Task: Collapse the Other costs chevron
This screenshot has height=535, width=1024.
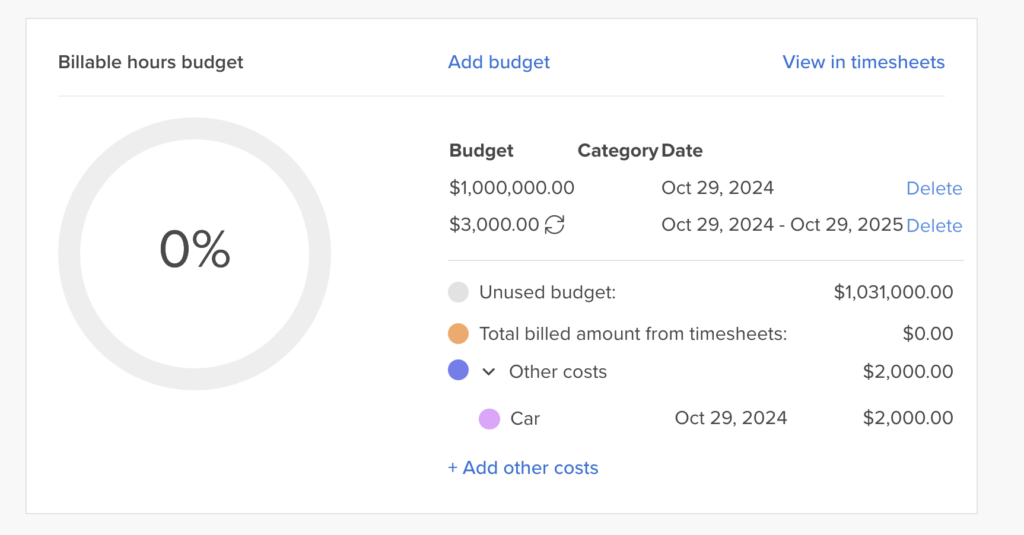Action: [x=488, y=372]
